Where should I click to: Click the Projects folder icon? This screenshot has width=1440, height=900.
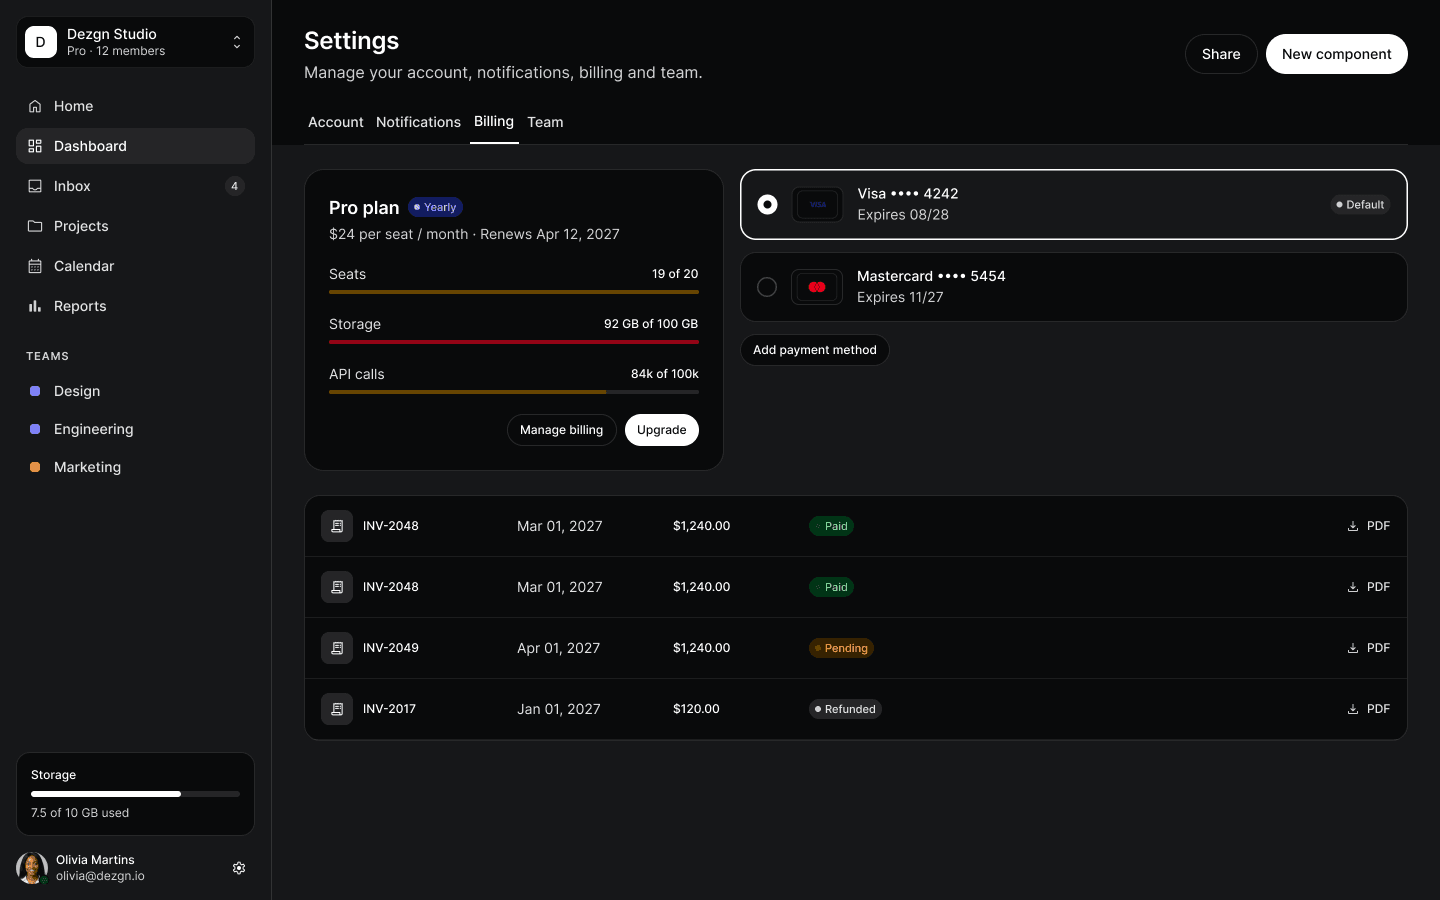pyautogui.click(x=35, y=226)
